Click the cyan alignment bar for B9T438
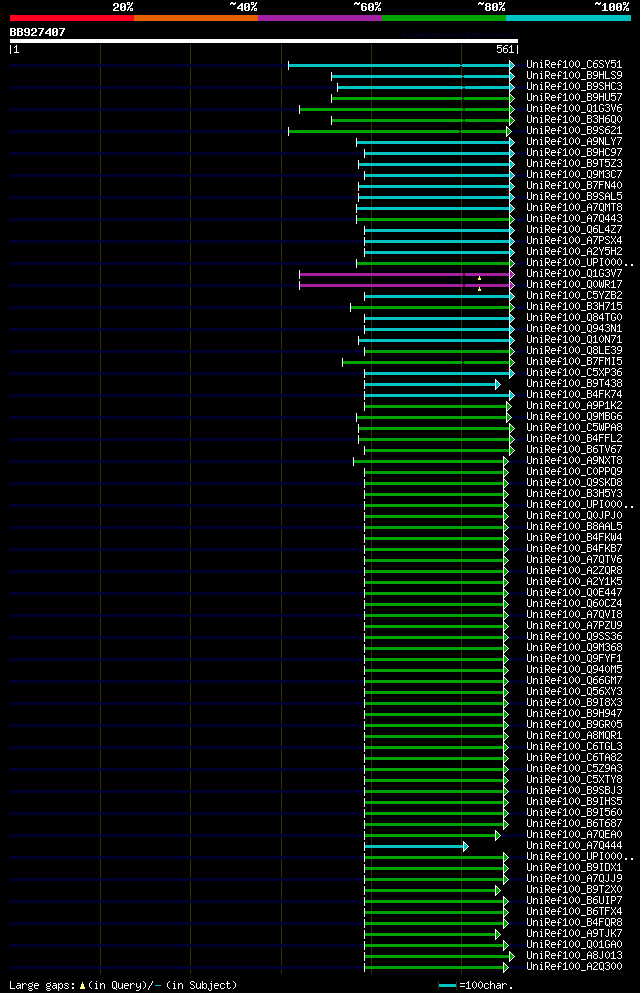Screen dimensions: 640x993 [x=430, y=384]
